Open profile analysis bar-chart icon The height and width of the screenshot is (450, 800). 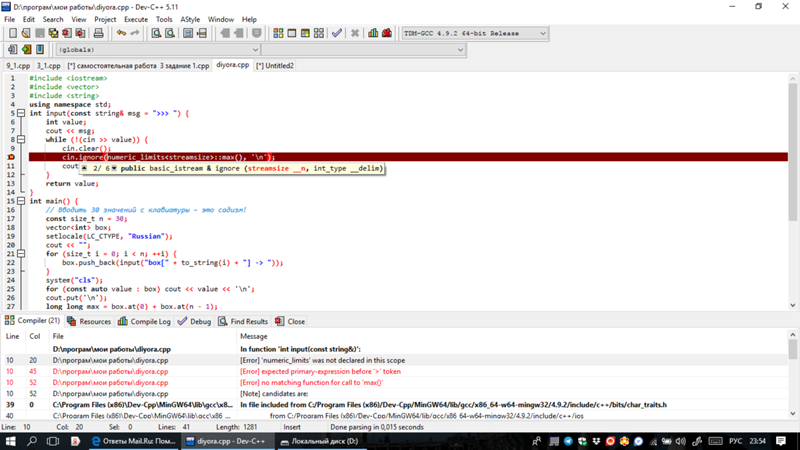pyautogui.click(x=373, y=33)
